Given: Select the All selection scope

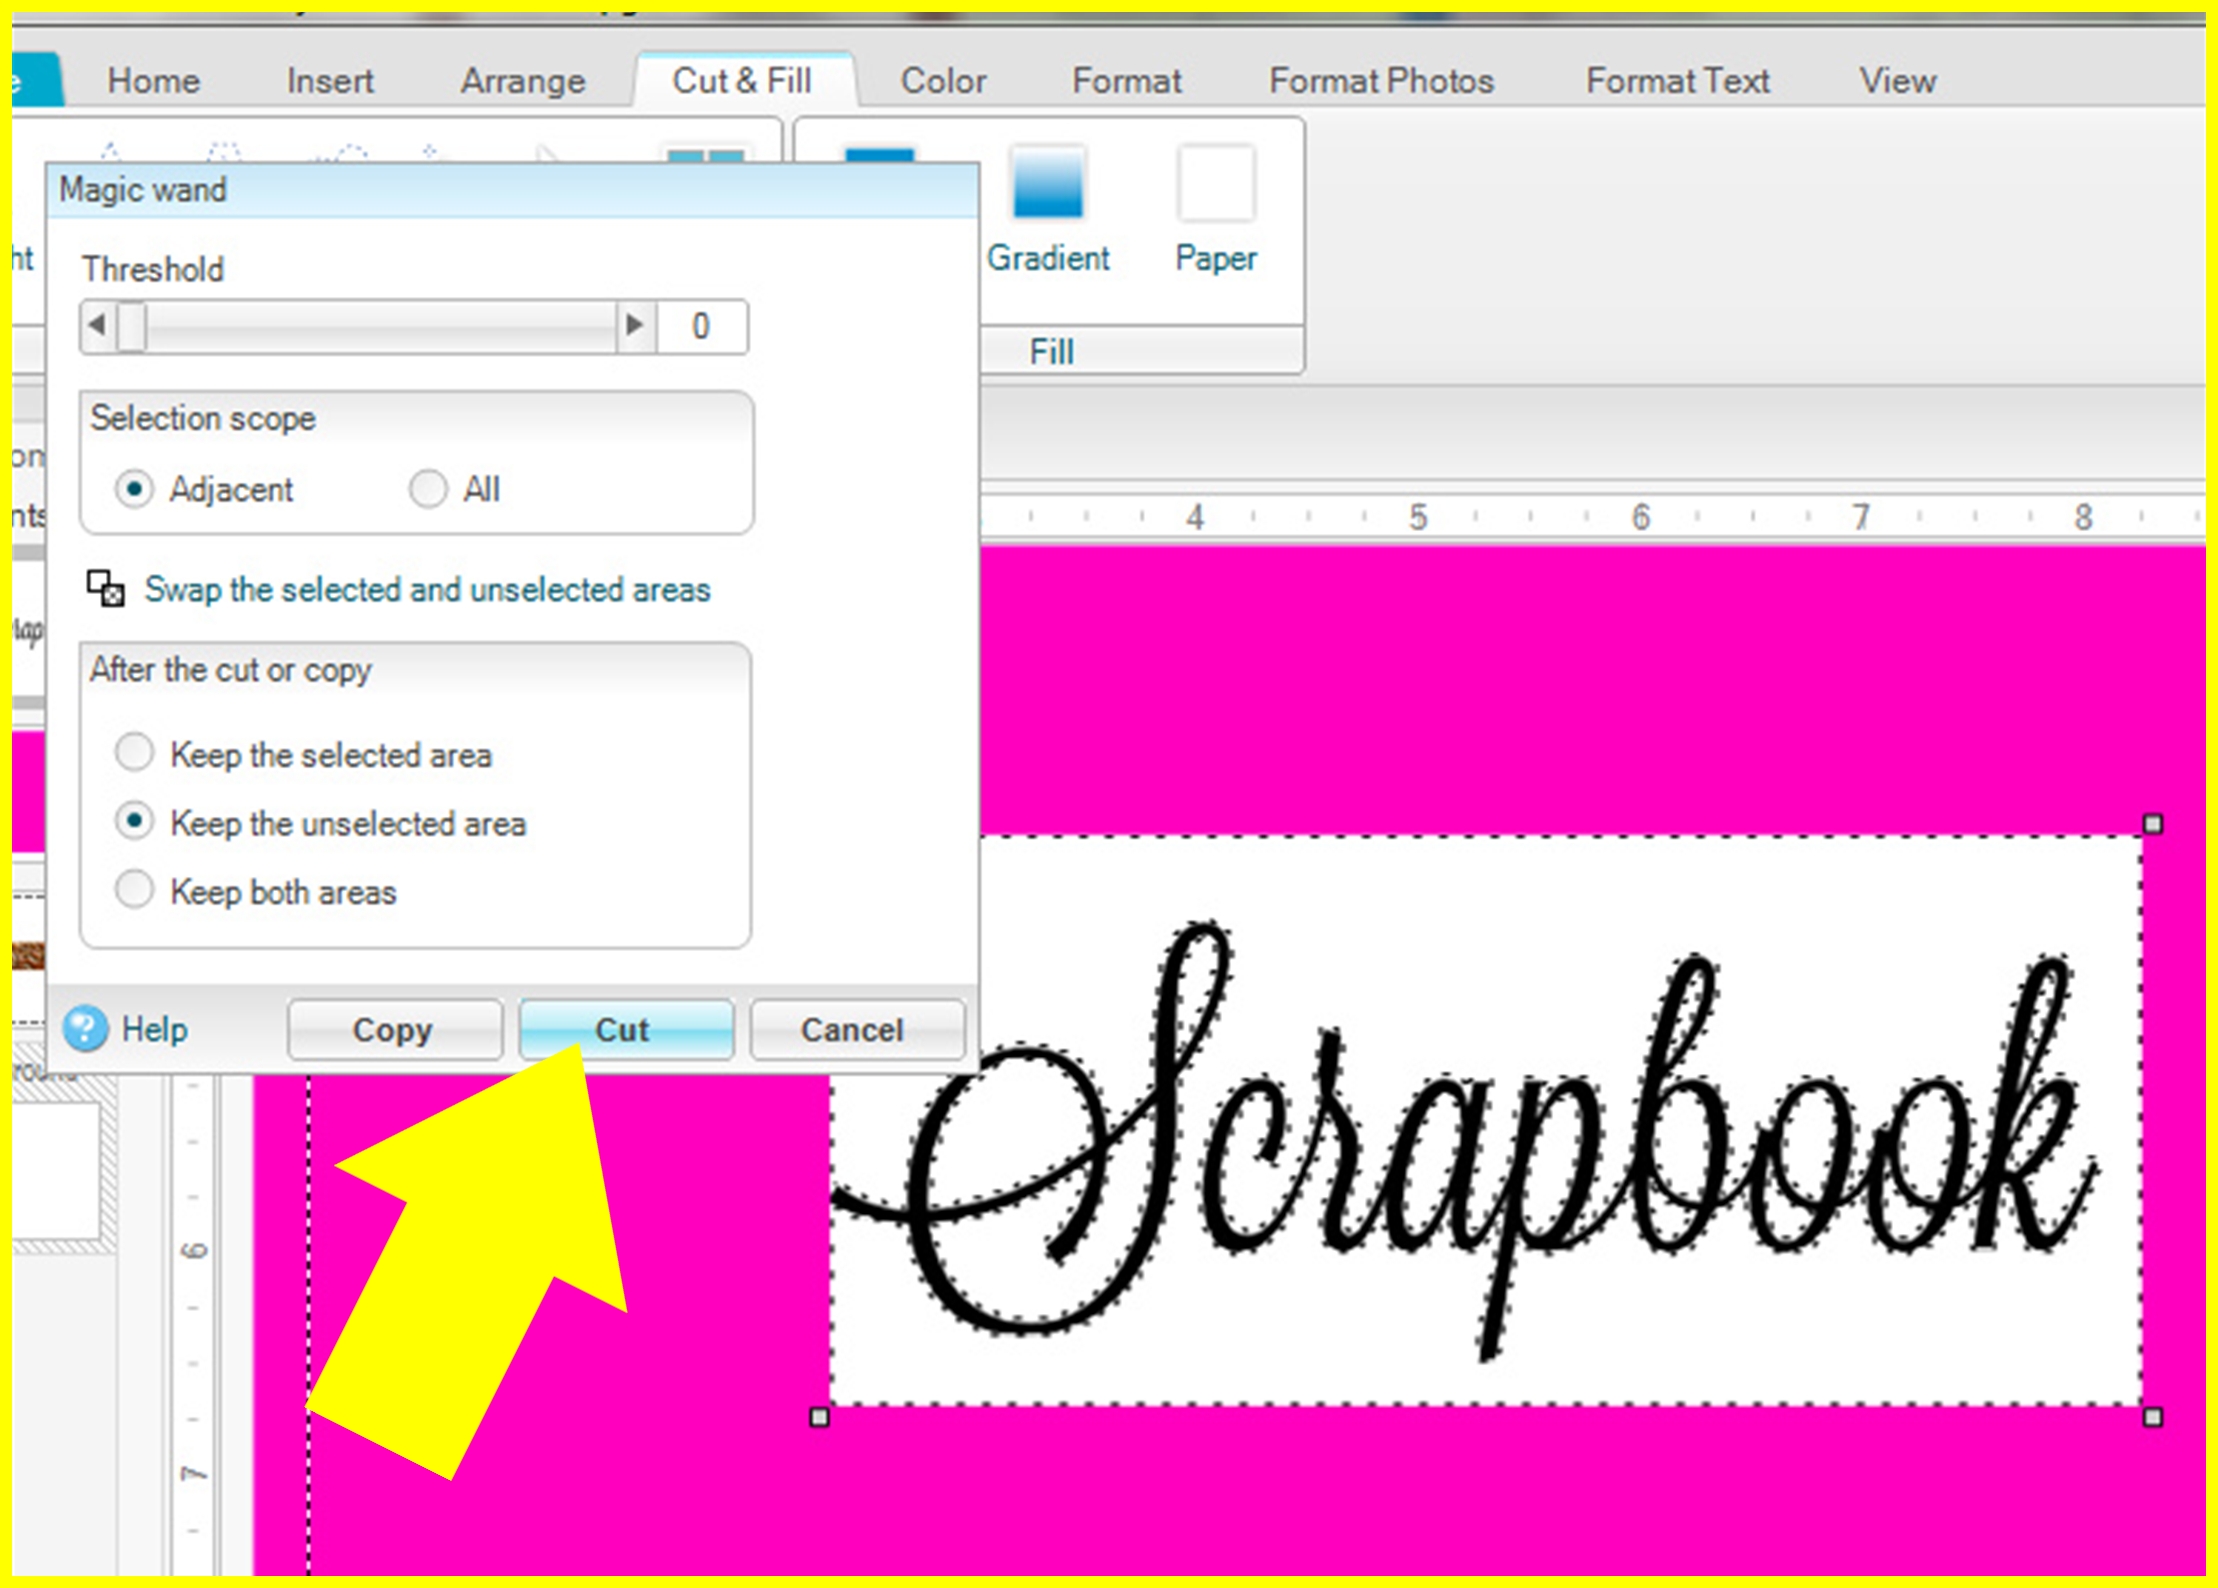Looking at the screenshot, I should pos(428,489).
